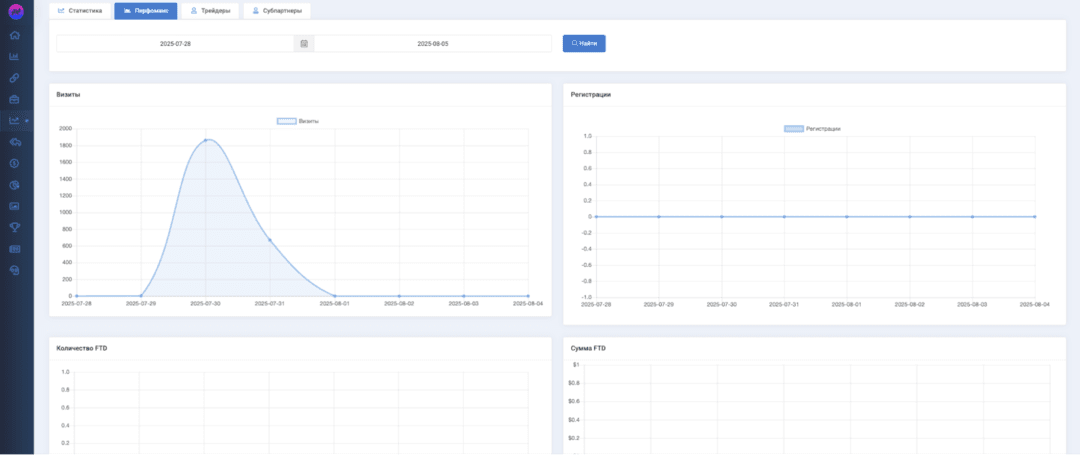The width and height of the screenshot is (1080, 455).
Task: Switch to the Статистика tab
Action: 80,11
